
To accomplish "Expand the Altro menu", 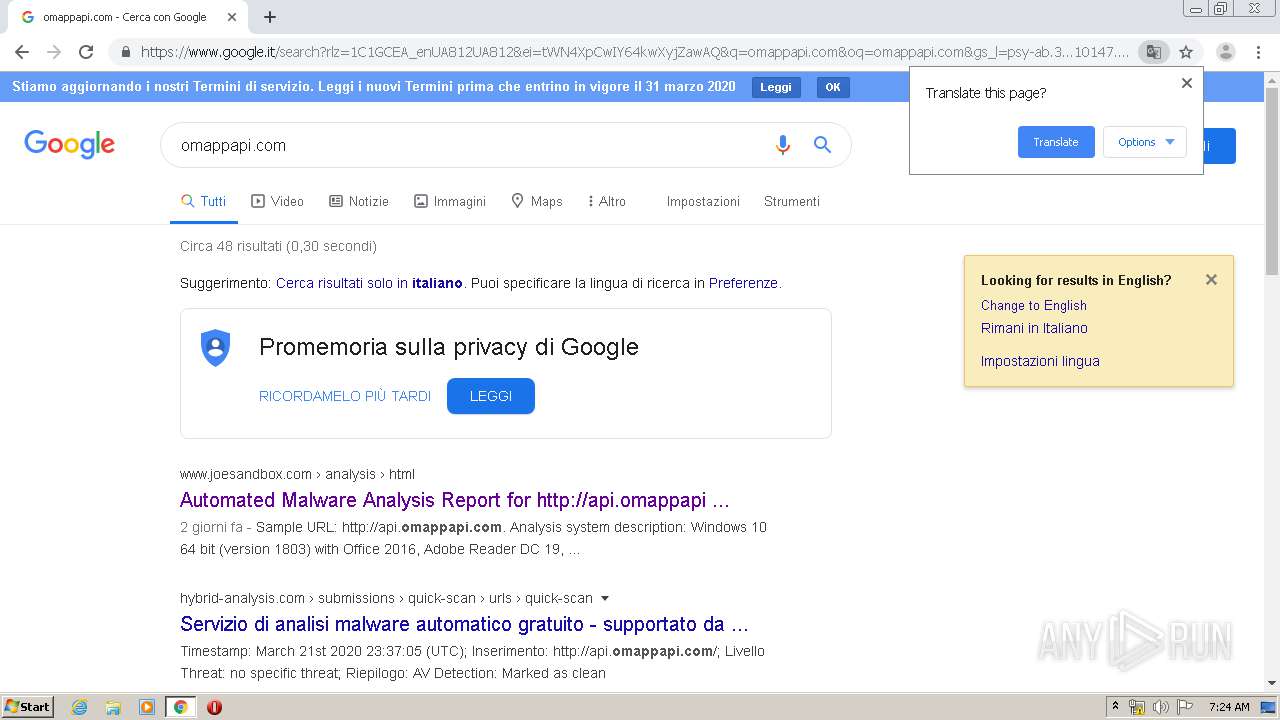I will tap(607, 201).
